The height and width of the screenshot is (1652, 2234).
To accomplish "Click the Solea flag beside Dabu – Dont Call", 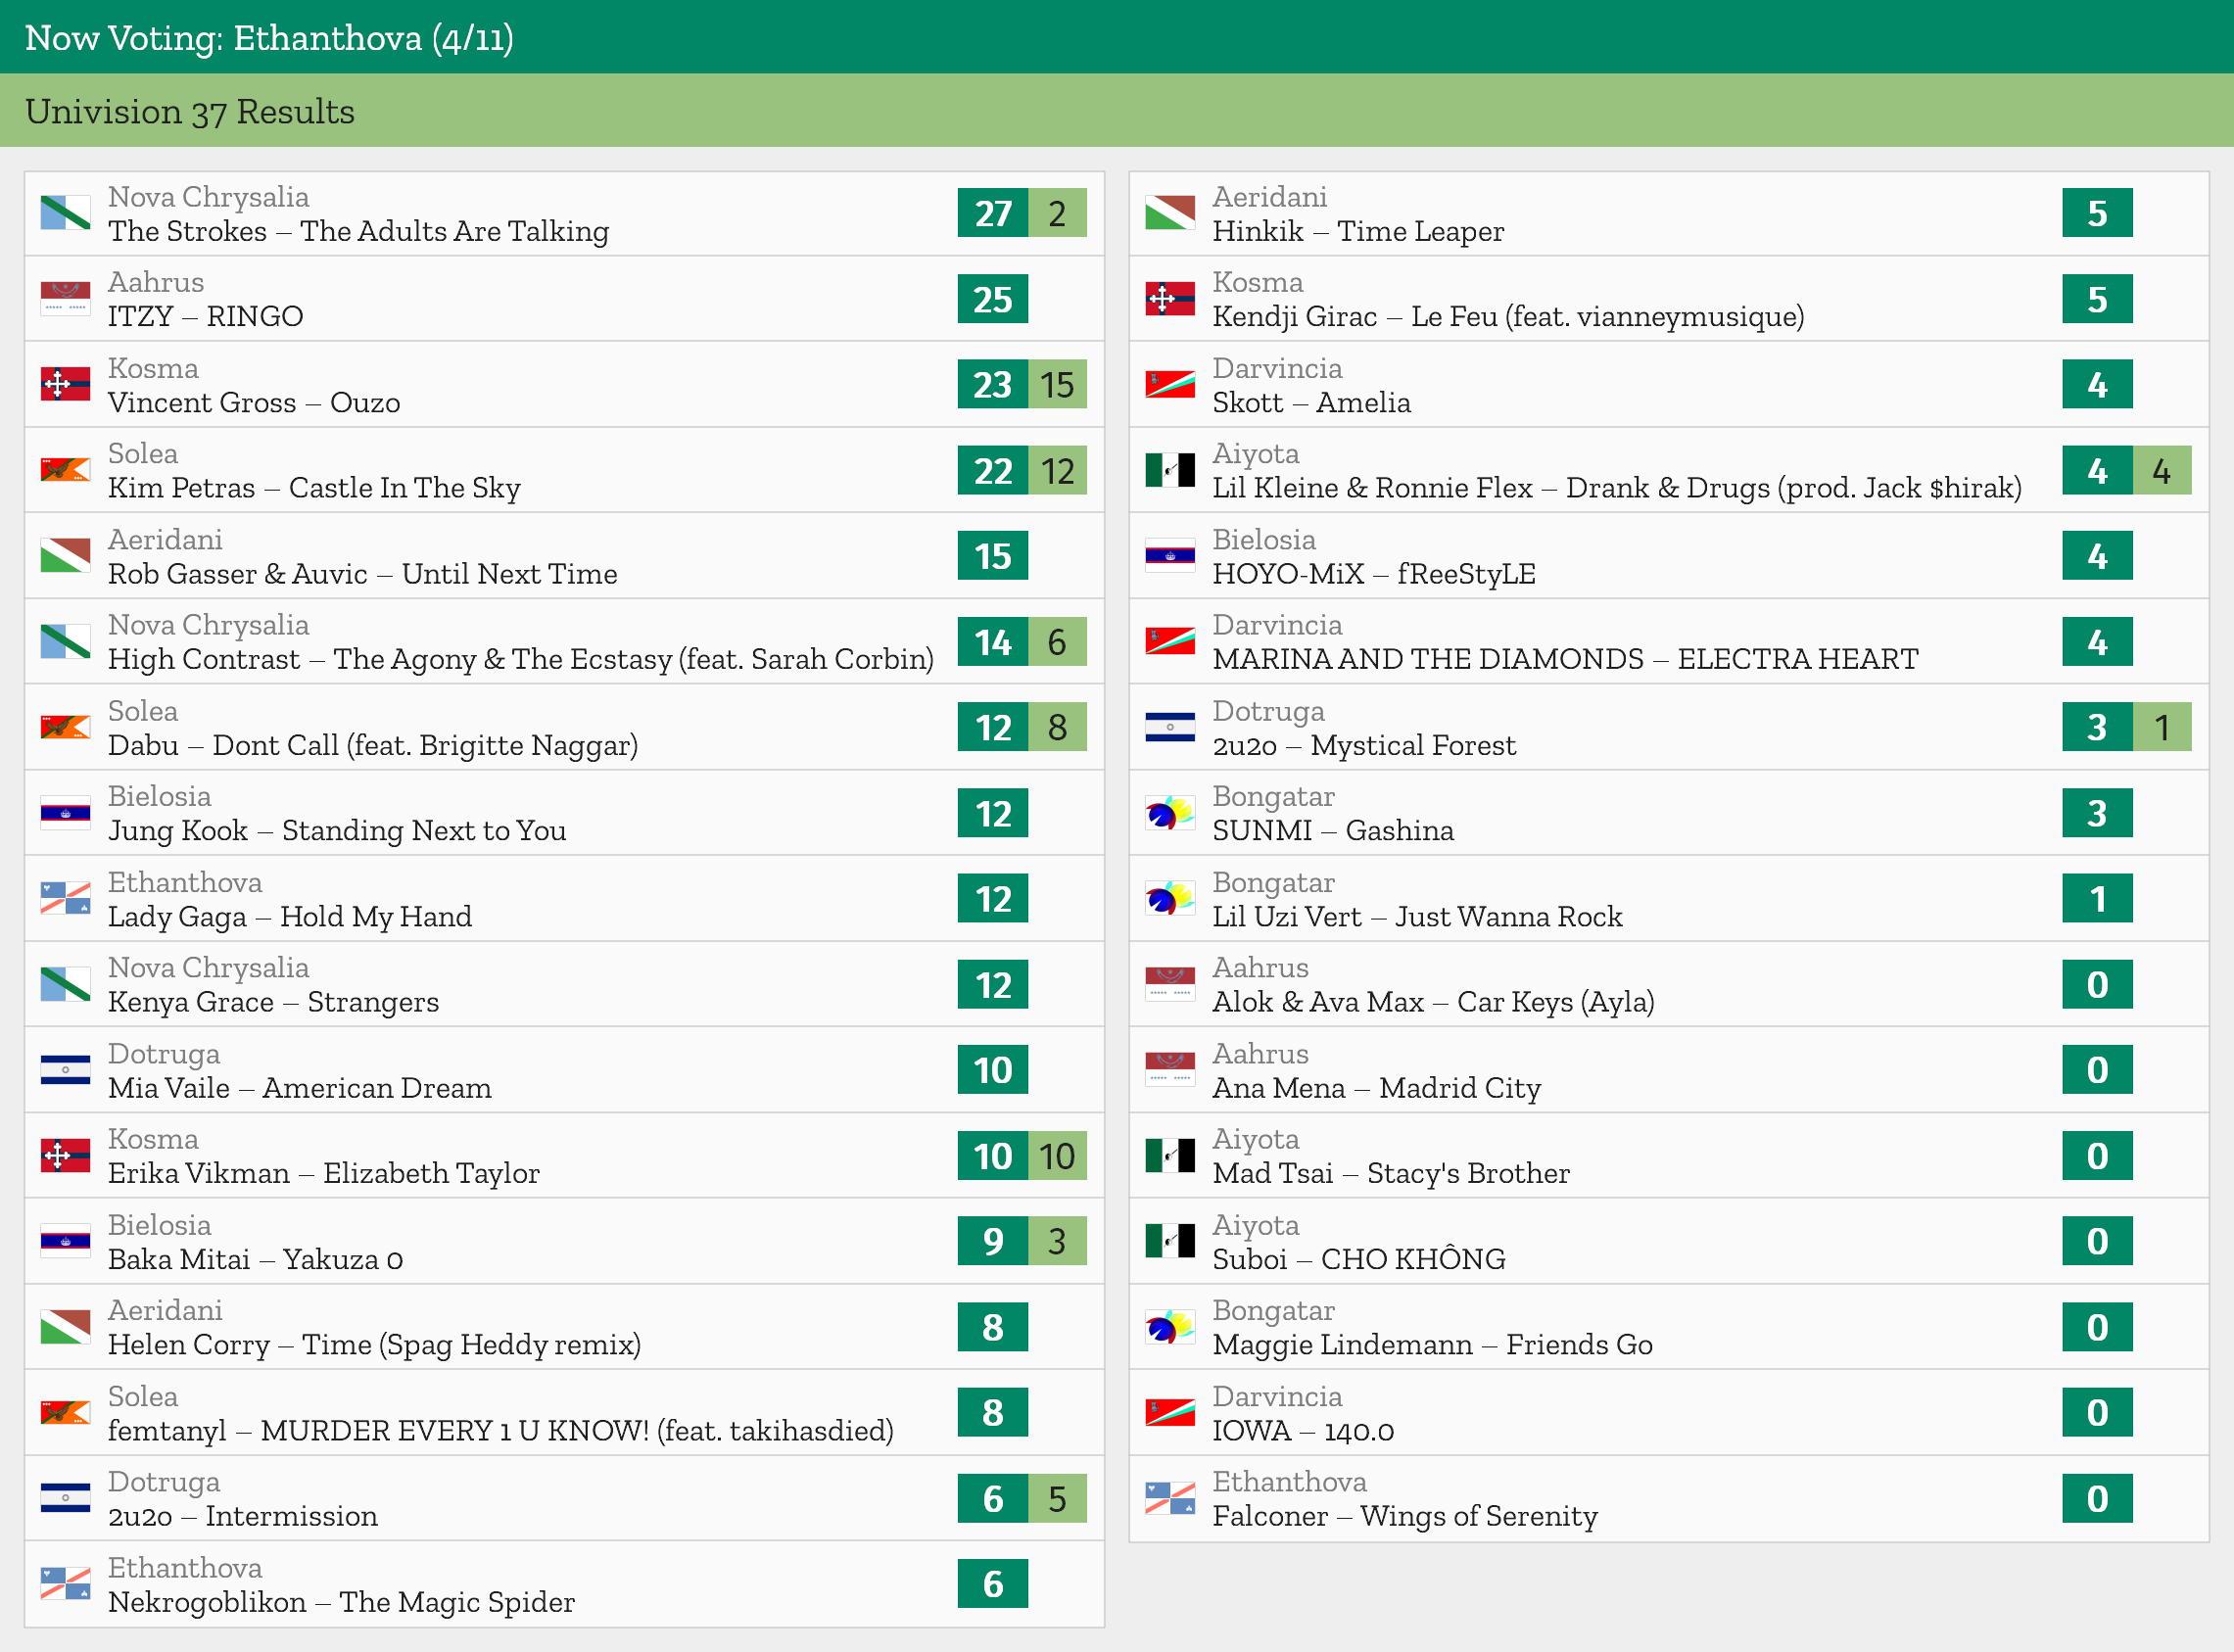I will [x=65, y=727].
